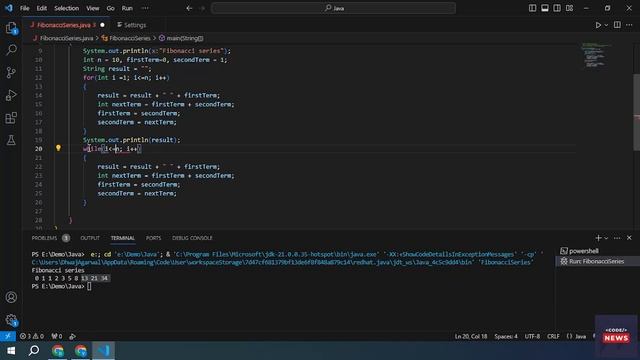This screenshot has height=360, width=640.
Task: Open the Search view in activity bar
Action: 11,50
